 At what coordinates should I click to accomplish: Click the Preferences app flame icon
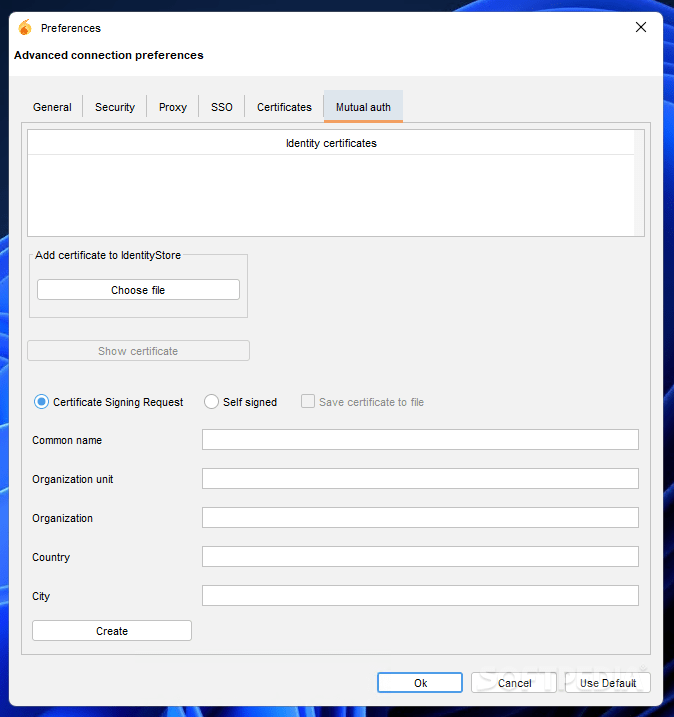pyautogui.click(x=25, y=27)
